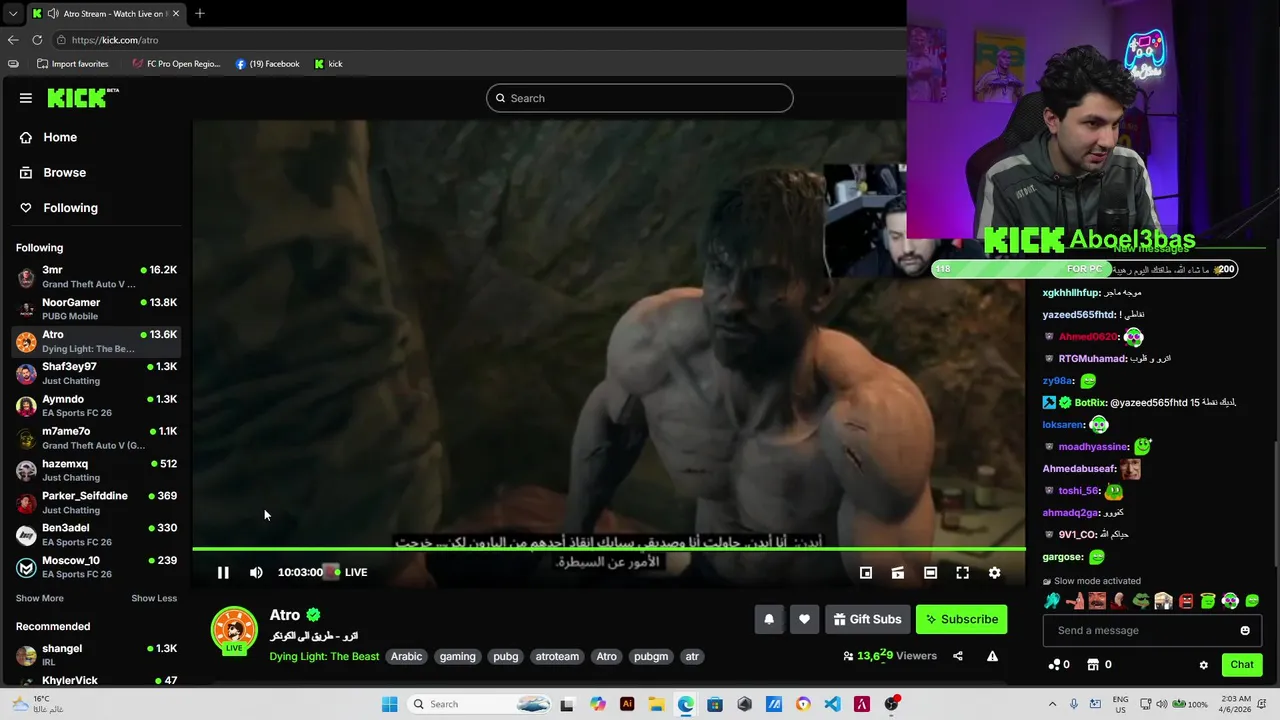Open Aymndo channel in sidebar
This screenshot has width=1280, height=720.
[x=96, y=406]
